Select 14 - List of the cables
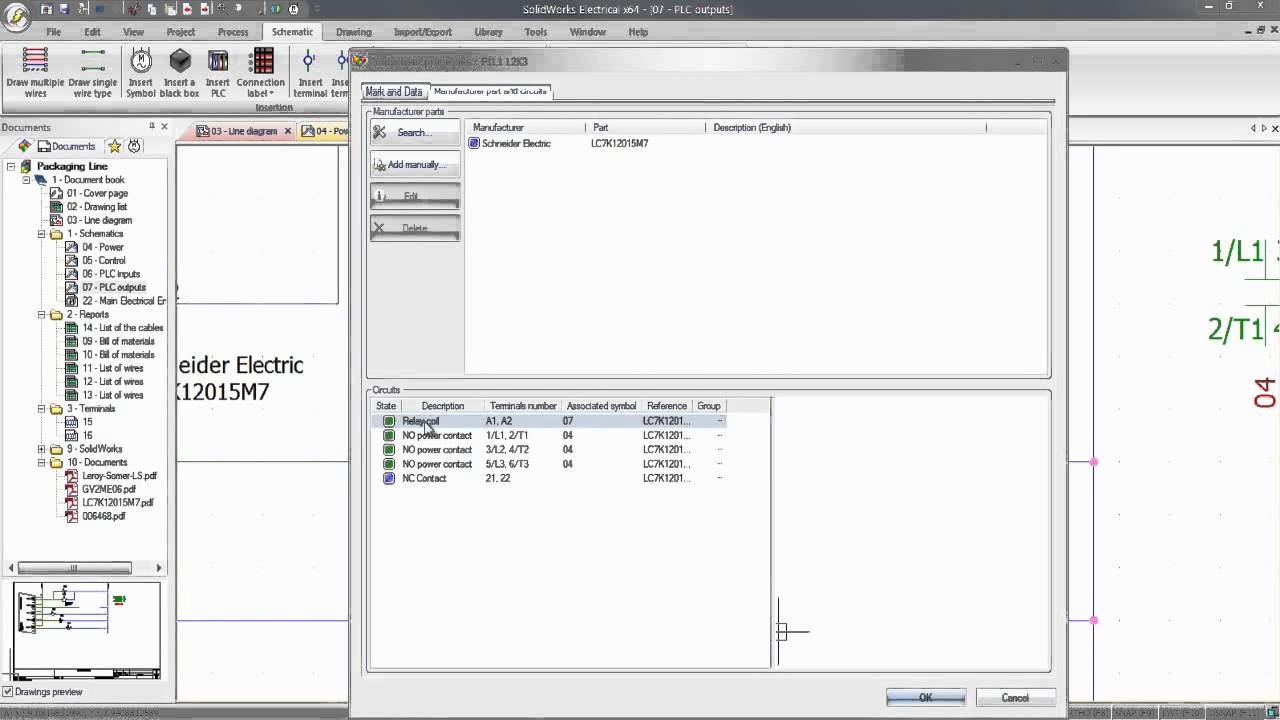This screenshot has width=1280, height=720. pyautogui.click(x=122, y=328)
